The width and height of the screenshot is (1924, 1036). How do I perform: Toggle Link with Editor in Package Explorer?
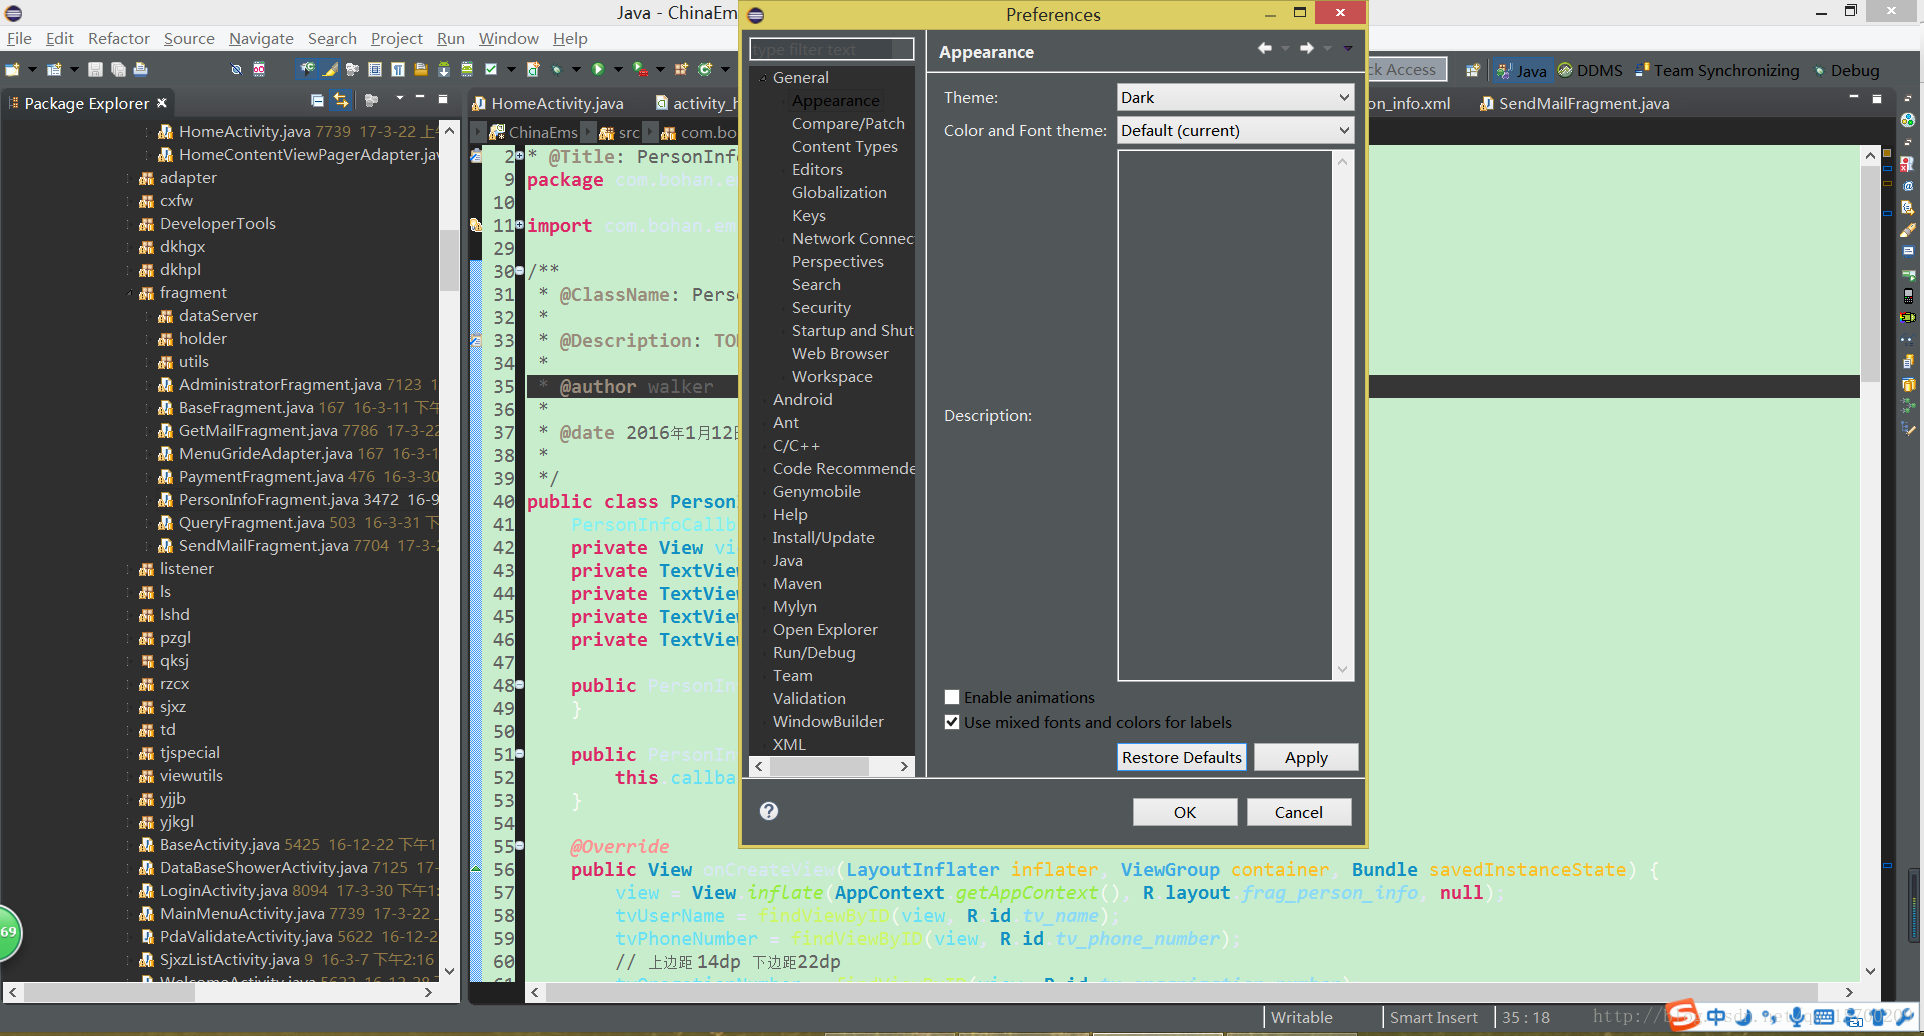pos(341,101)
